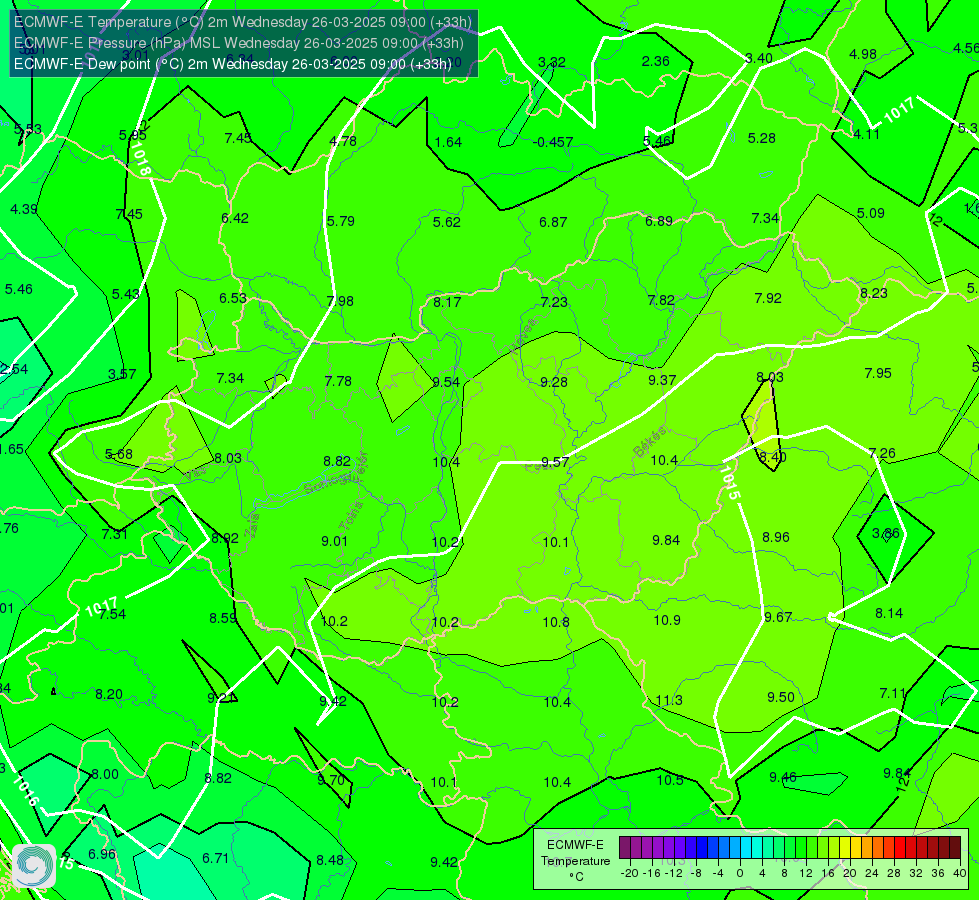Screen dimensions: 979x900
Task: Click the 6.89 temperature value
Action: coord(659,221)
